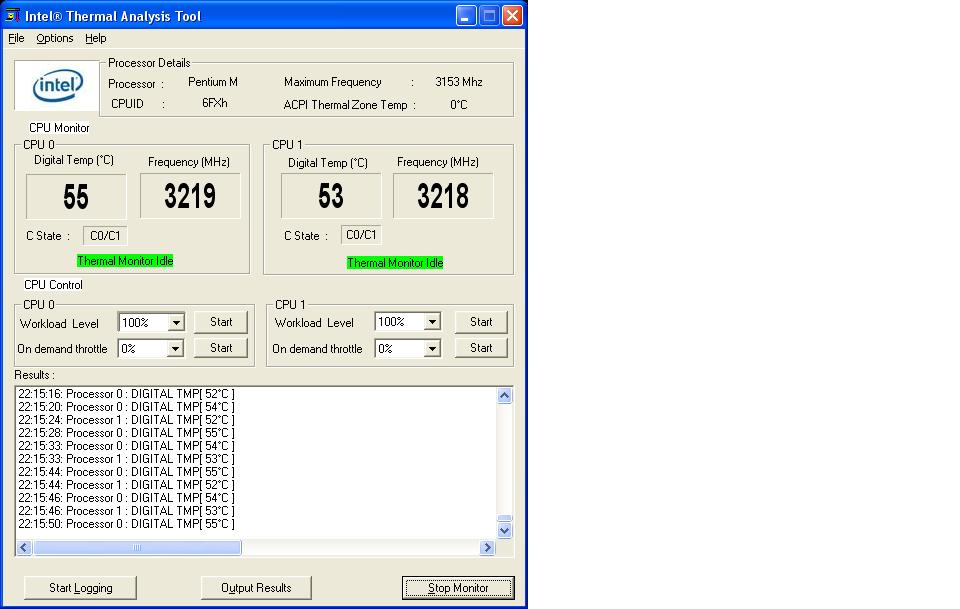Expand CPU 0 Workload Level dropdown
The width and height of the screenshot is (960, 609).
point(176,323)
